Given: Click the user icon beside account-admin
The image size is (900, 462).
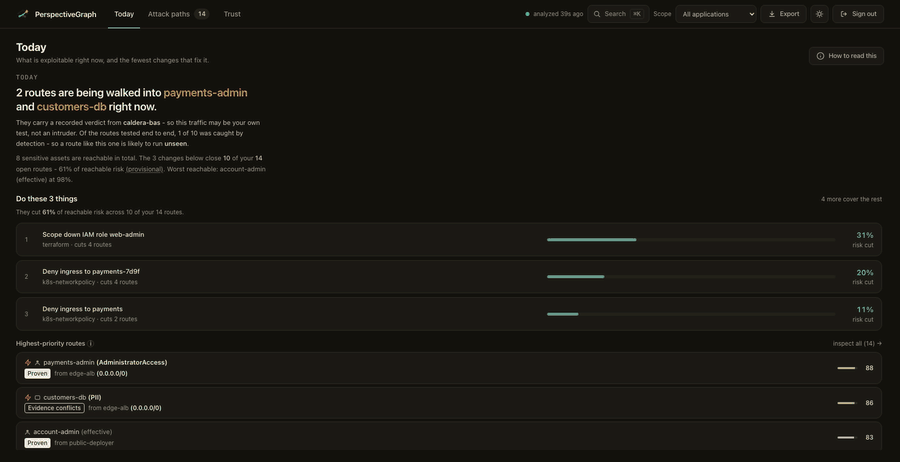Looking at the screenshot, I should point(28,432).
